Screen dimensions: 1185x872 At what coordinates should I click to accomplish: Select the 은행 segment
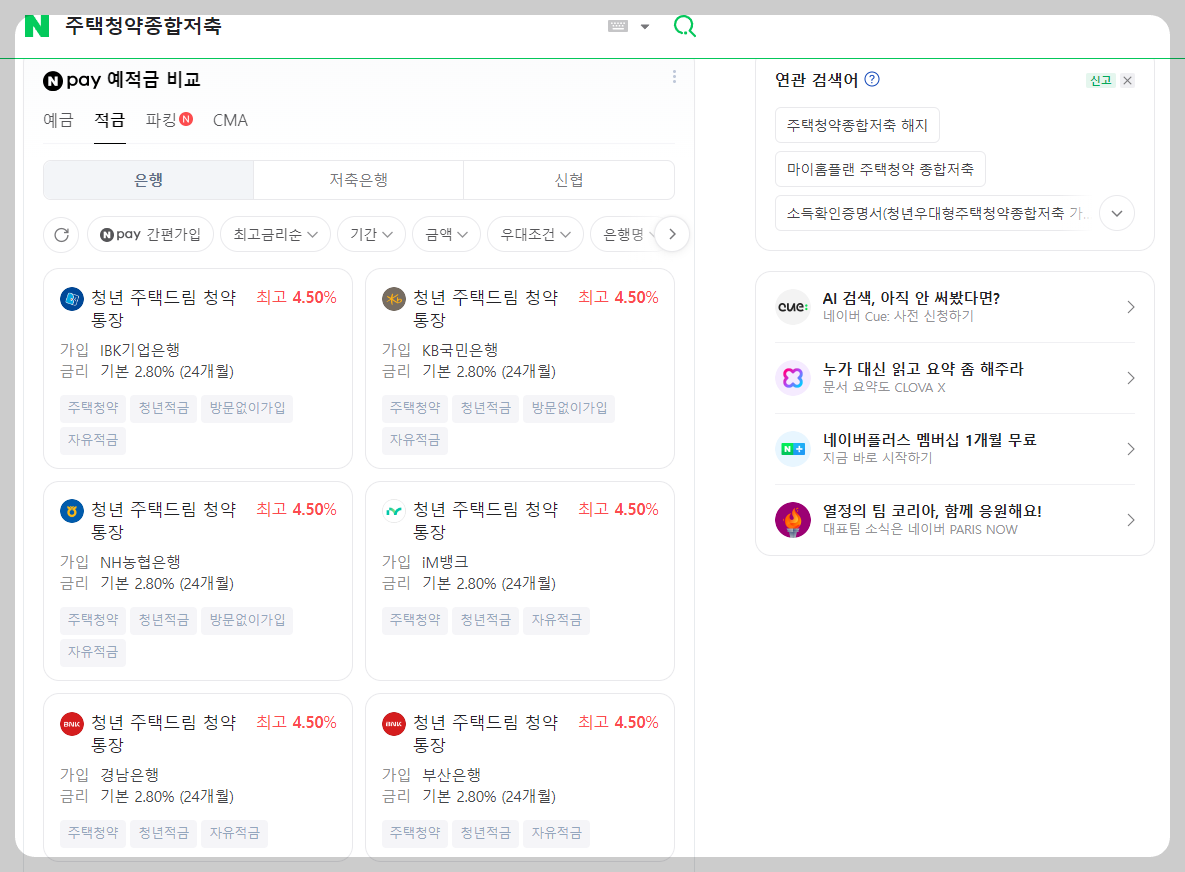[x=148, y=180]
